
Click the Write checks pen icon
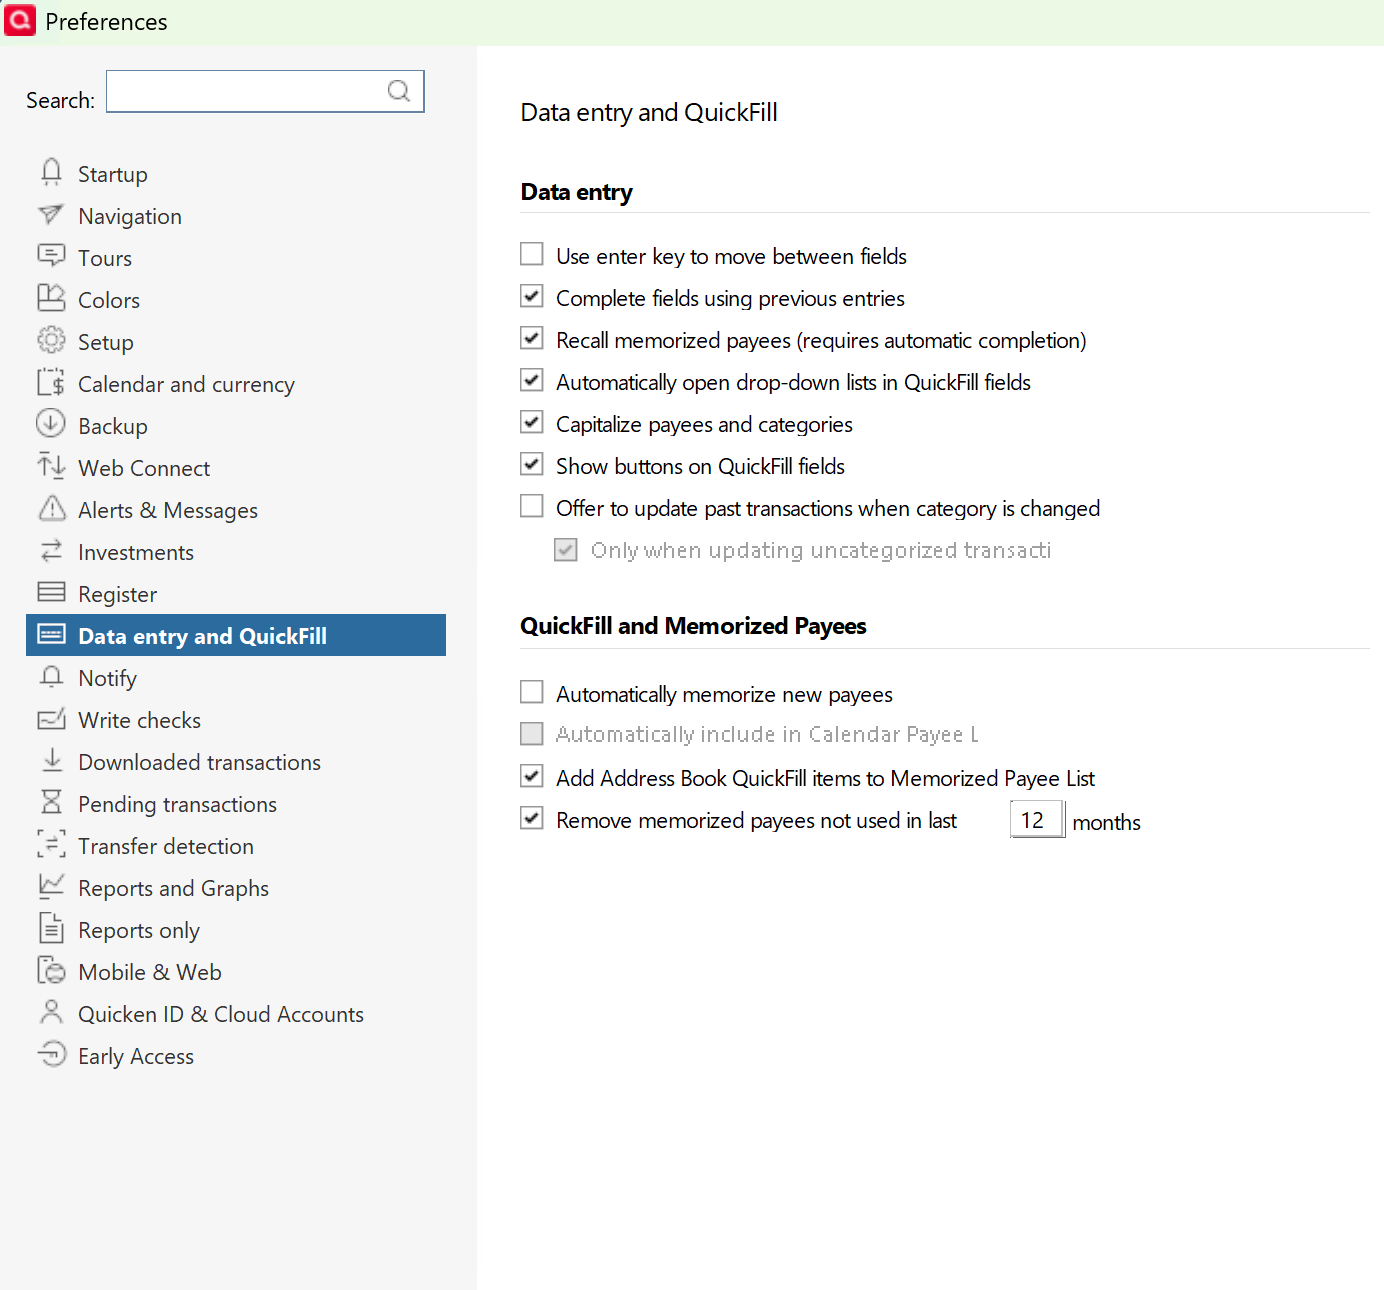[51, 719]
